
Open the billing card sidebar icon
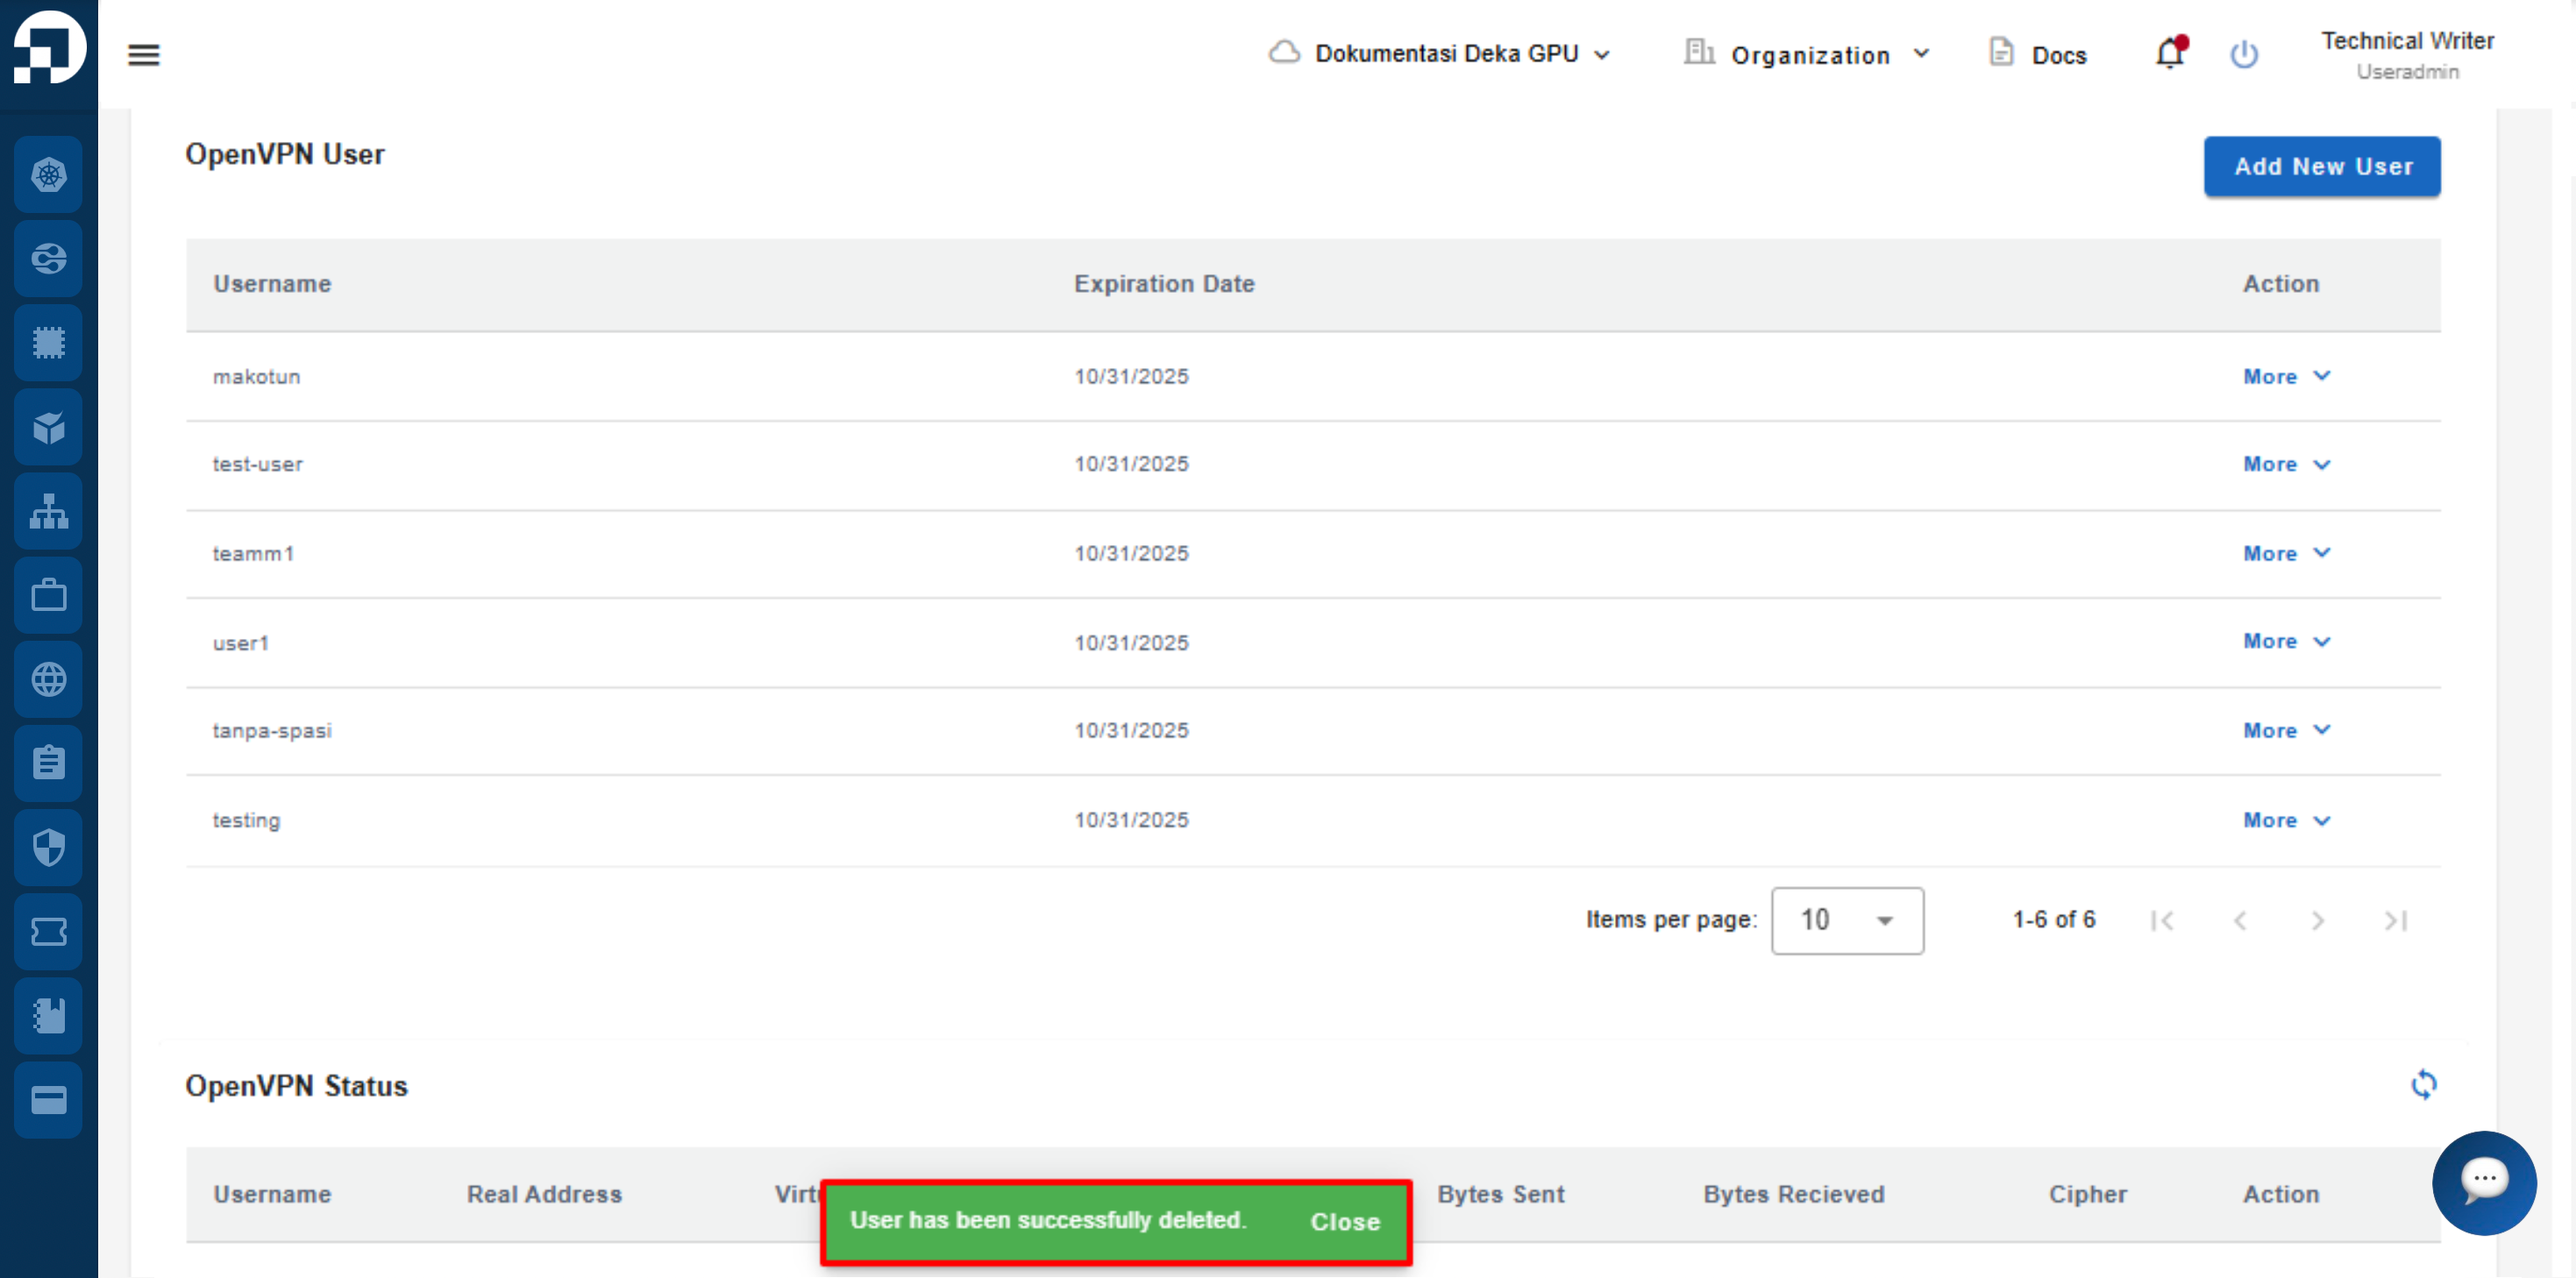tap(48, 1100)
